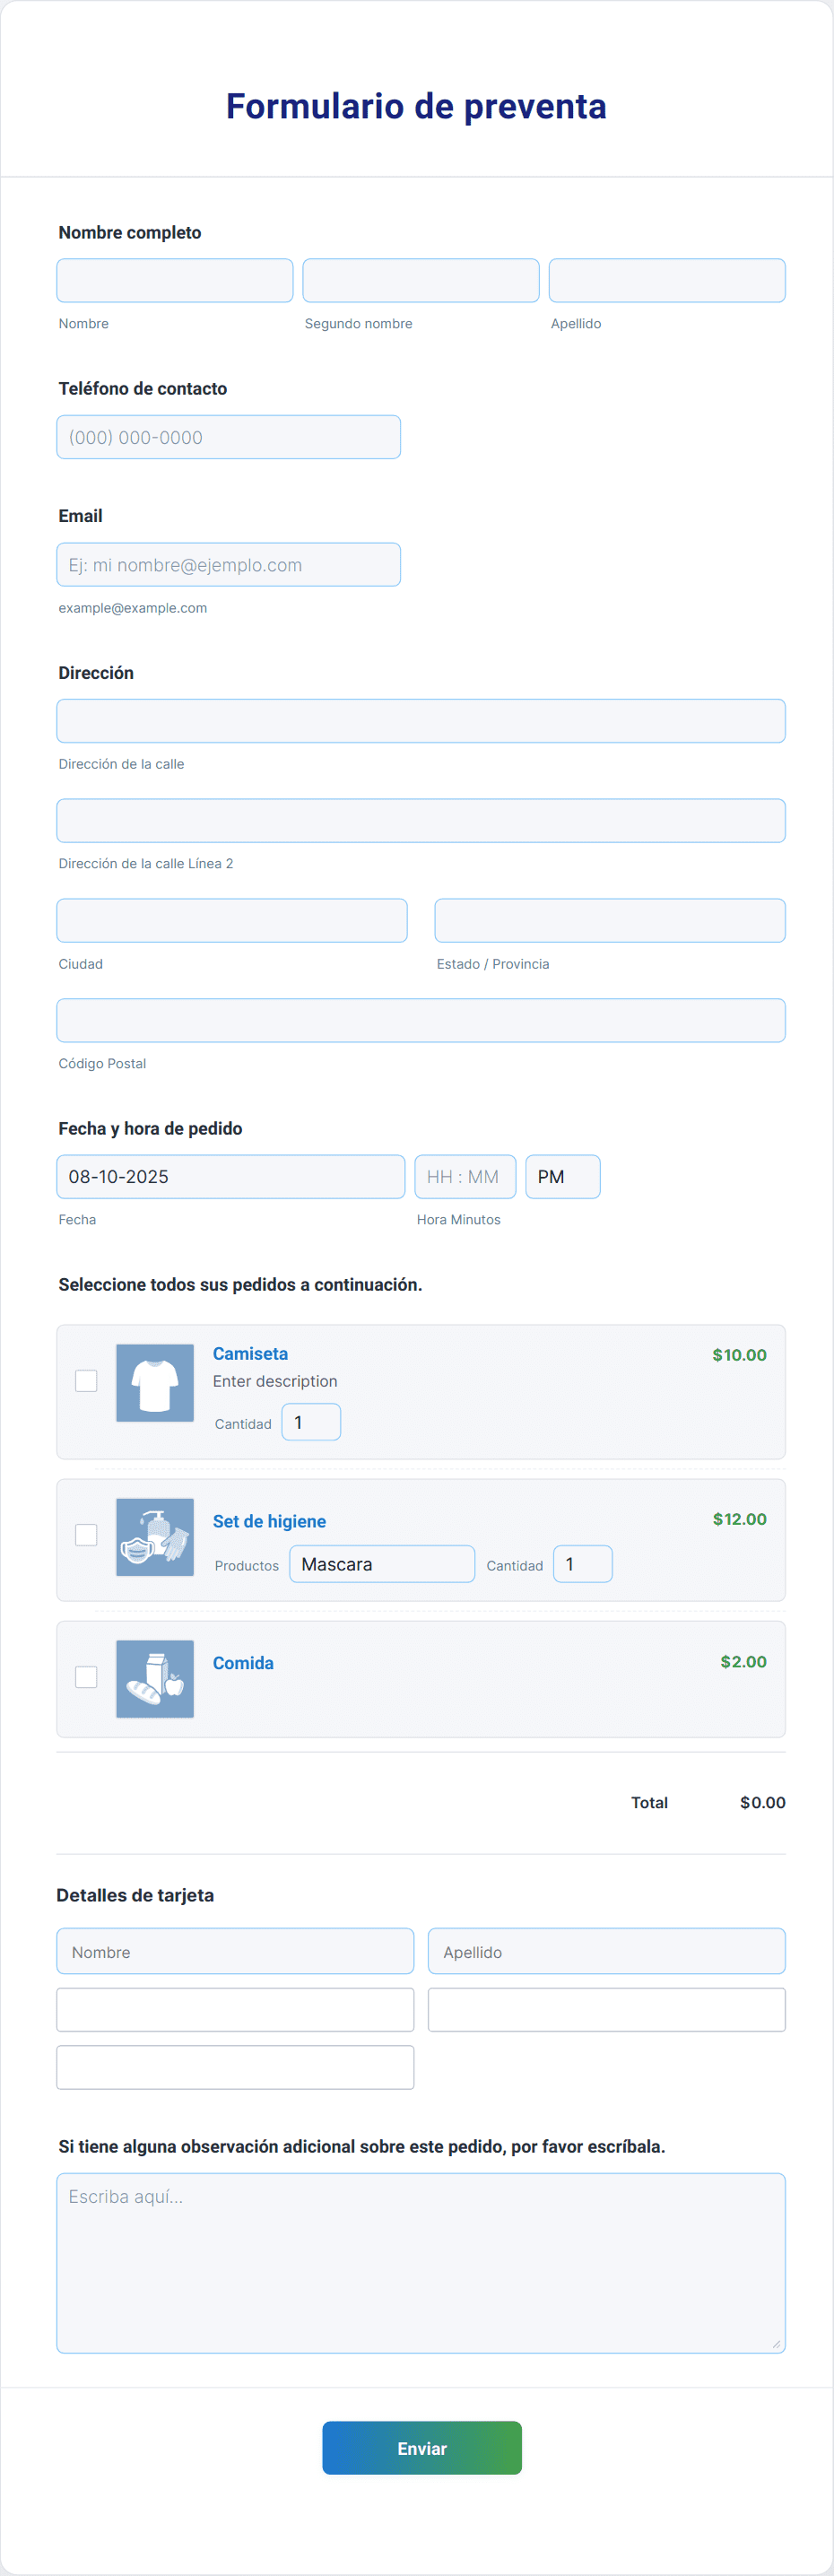
Task: Focus the Teléfono de contacto field
Action: point(228,437)
